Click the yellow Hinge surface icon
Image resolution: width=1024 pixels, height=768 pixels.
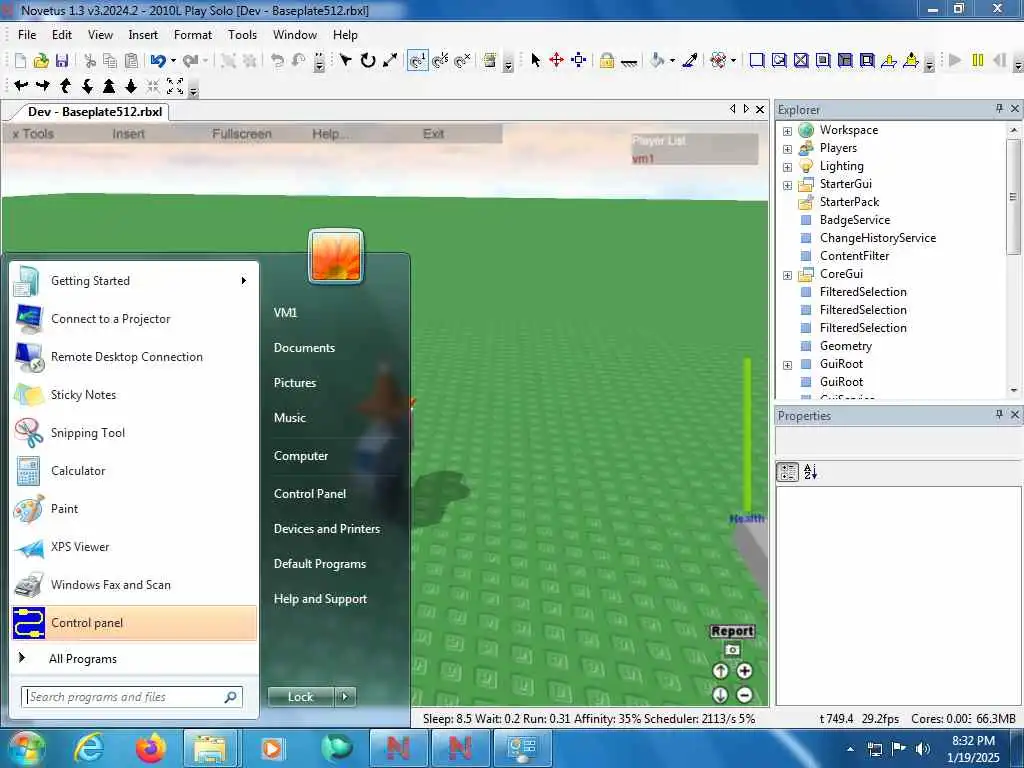point(889,61)
